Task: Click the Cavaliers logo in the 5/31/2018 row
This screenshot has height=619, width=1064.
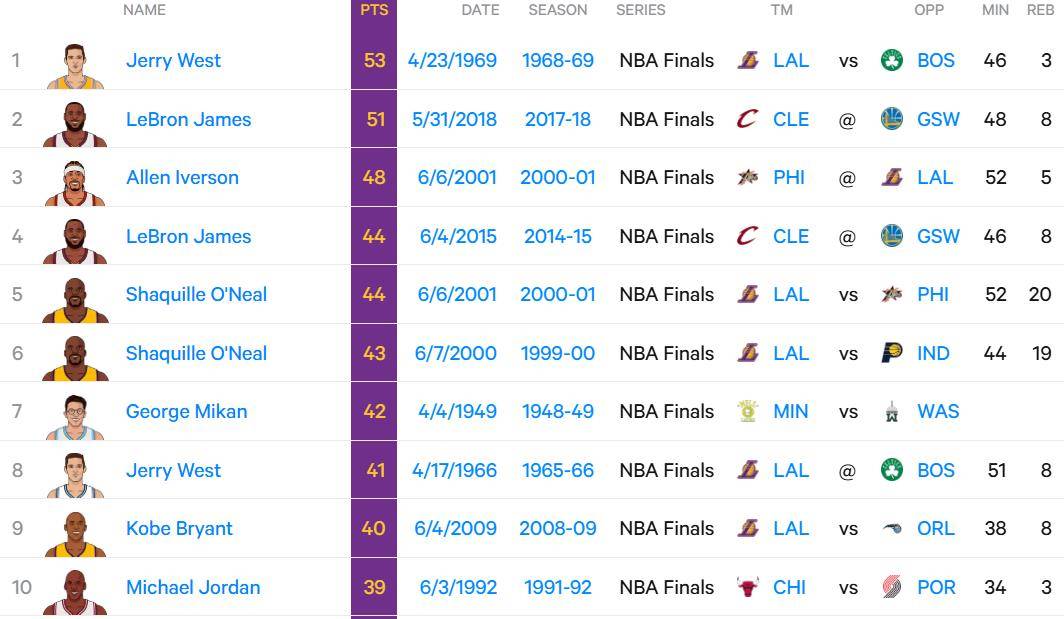Action: coord(747,119)
